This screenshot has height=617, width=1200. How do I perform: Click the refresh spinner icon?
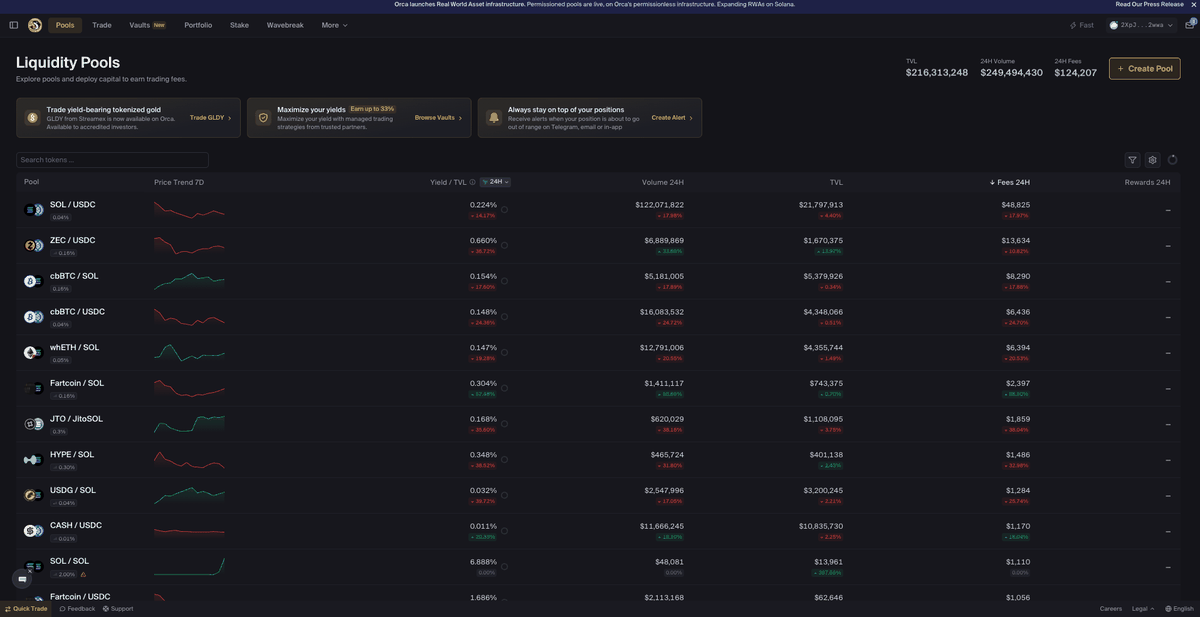1172,160
